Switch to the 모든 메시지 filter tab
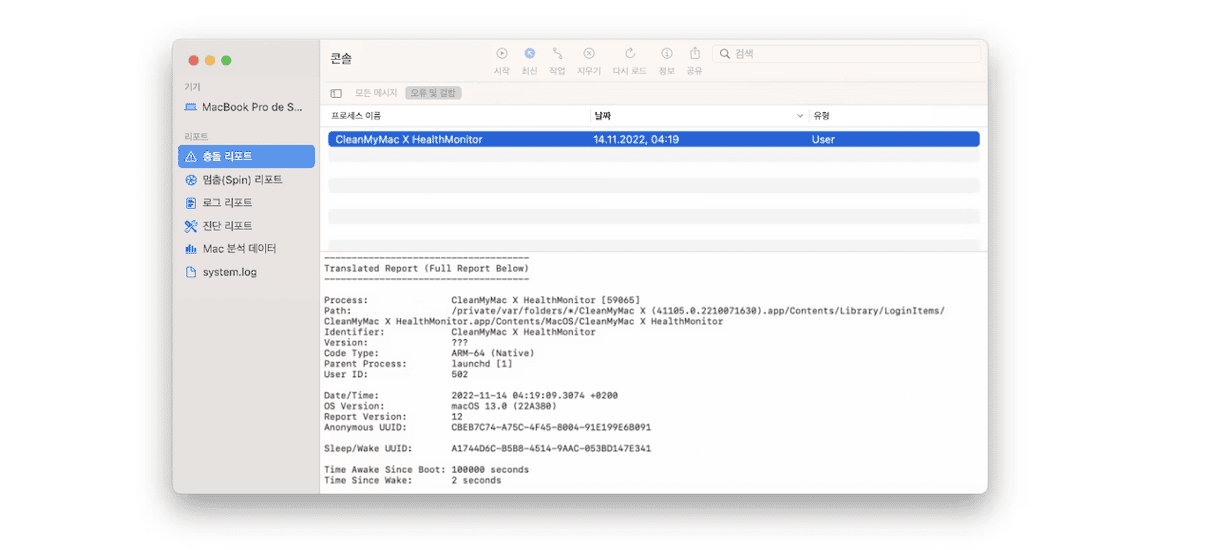This screenshot has height=550, width=1216. pyautogui.click(x=376, y=93)
